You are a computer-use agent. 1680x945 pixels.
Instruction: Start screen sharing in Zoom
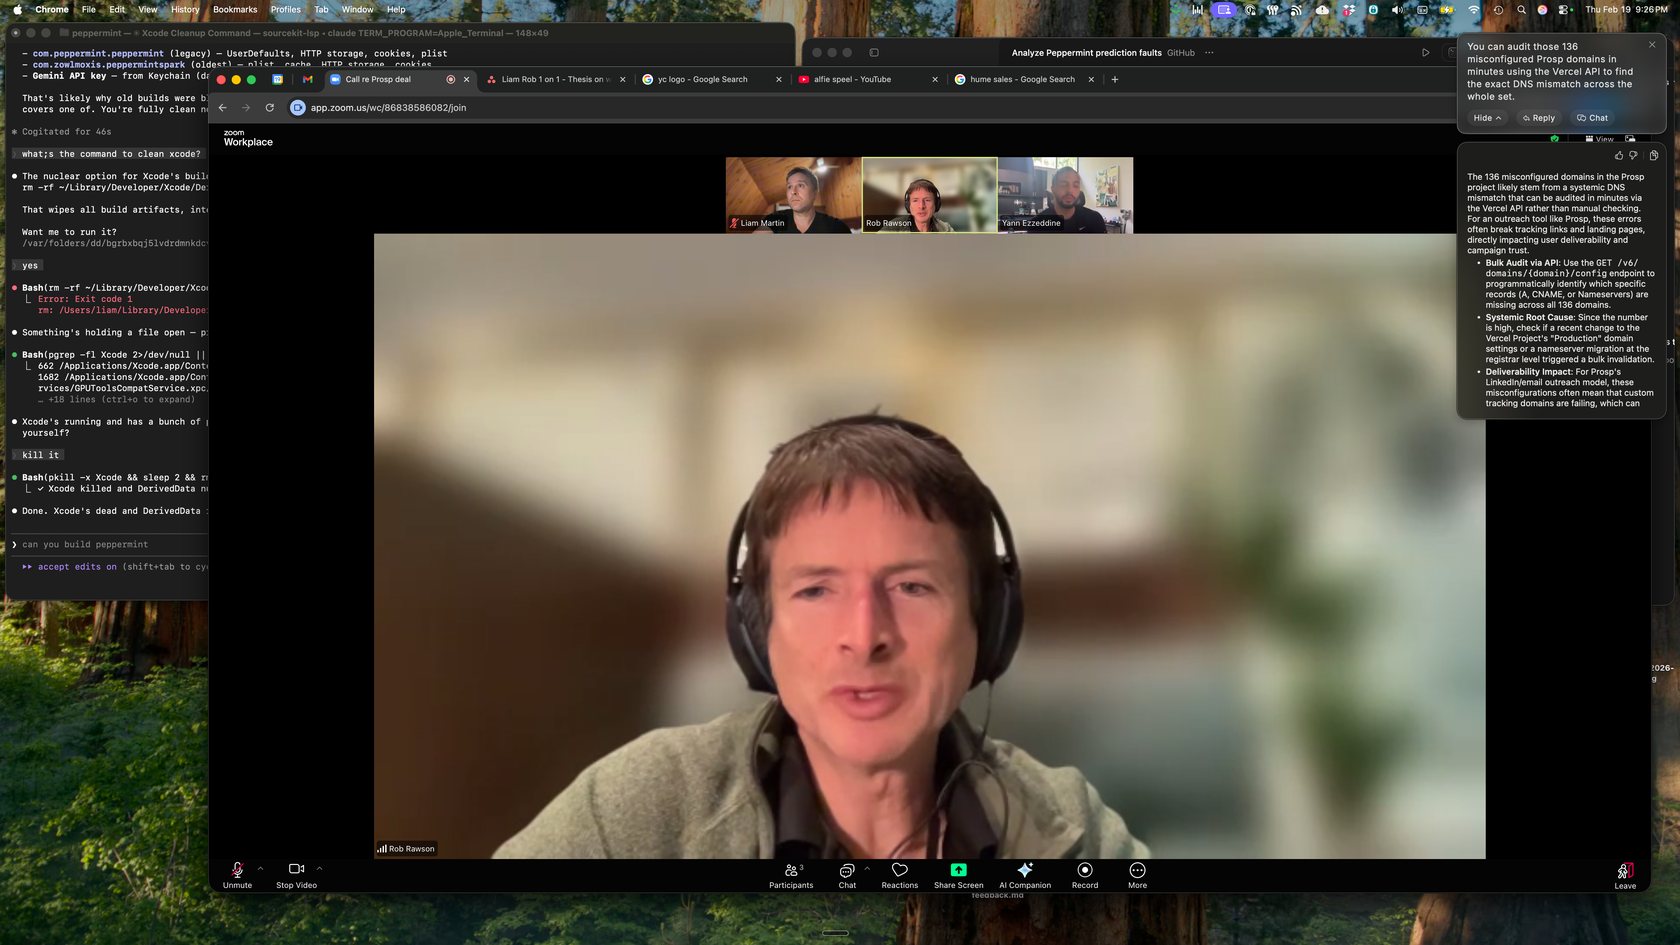(957, 875)
